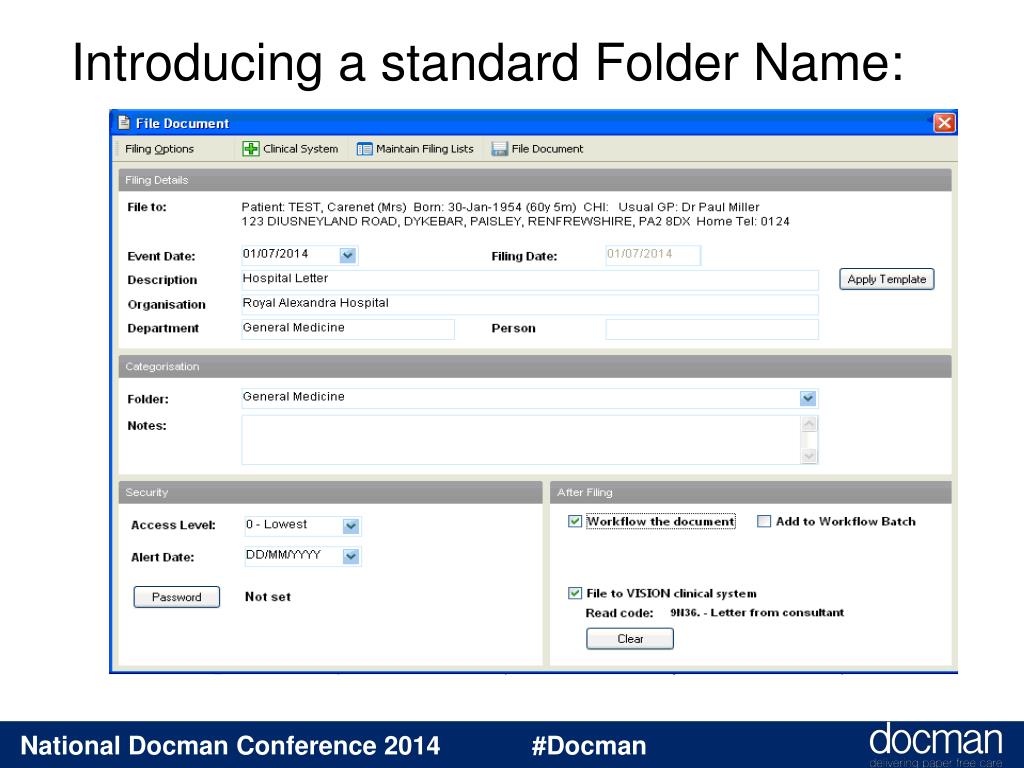1024x768 pixels.
Task: Click the File Document save disk icon
Action: [x=500, y=149]
